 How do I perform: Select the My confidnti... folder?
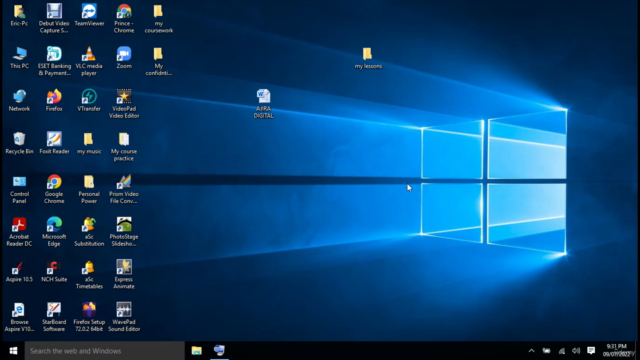coord(158,61)
